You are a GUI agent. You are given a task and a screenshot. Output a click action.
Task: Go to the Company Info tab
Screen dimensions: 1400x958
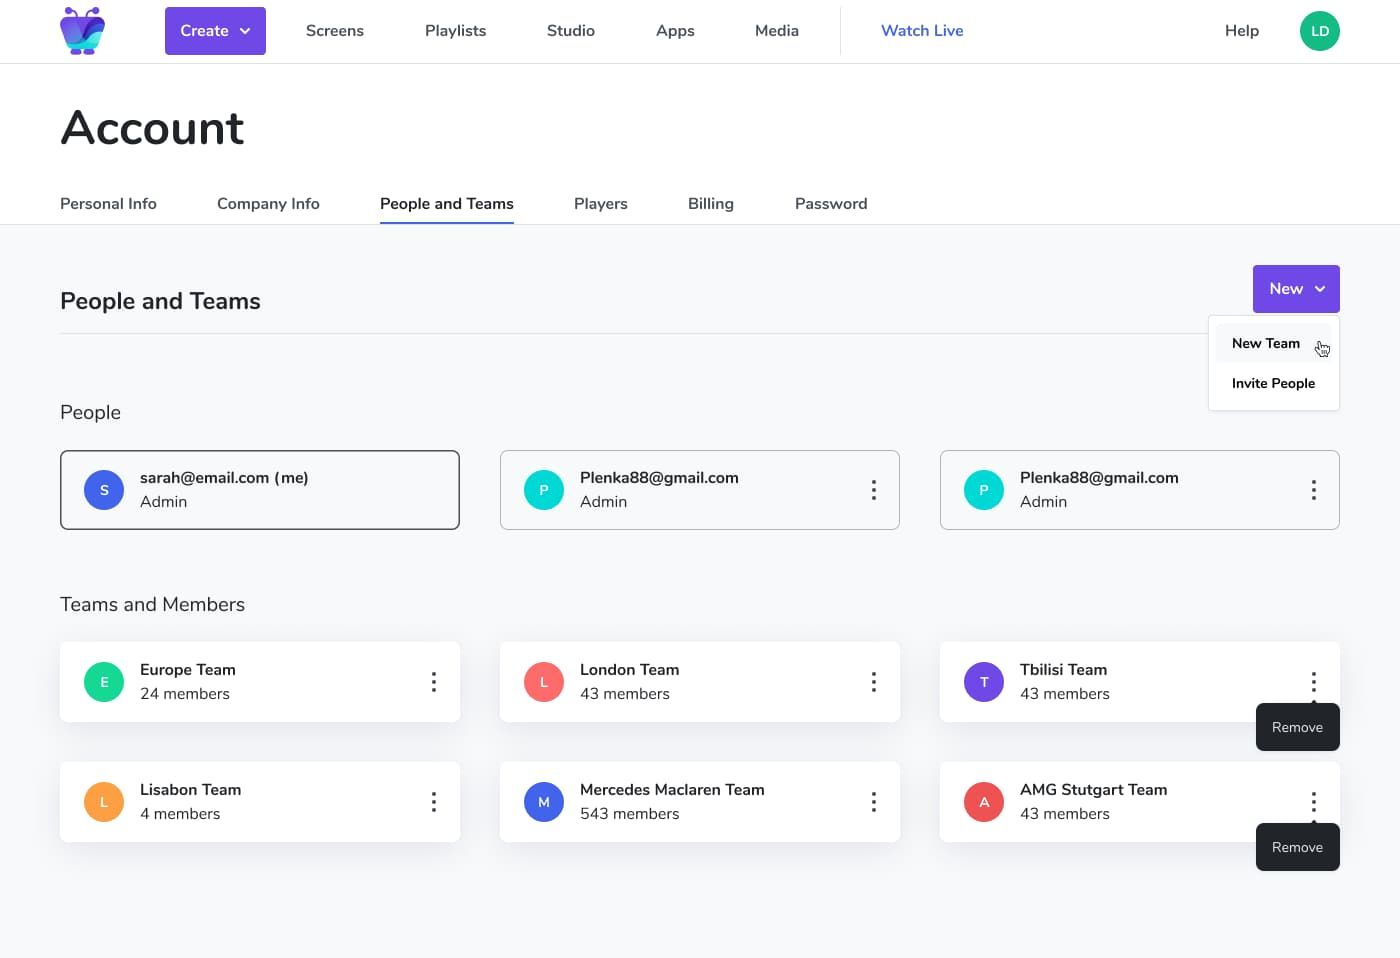pyautogui.click(x=268, y=204)
